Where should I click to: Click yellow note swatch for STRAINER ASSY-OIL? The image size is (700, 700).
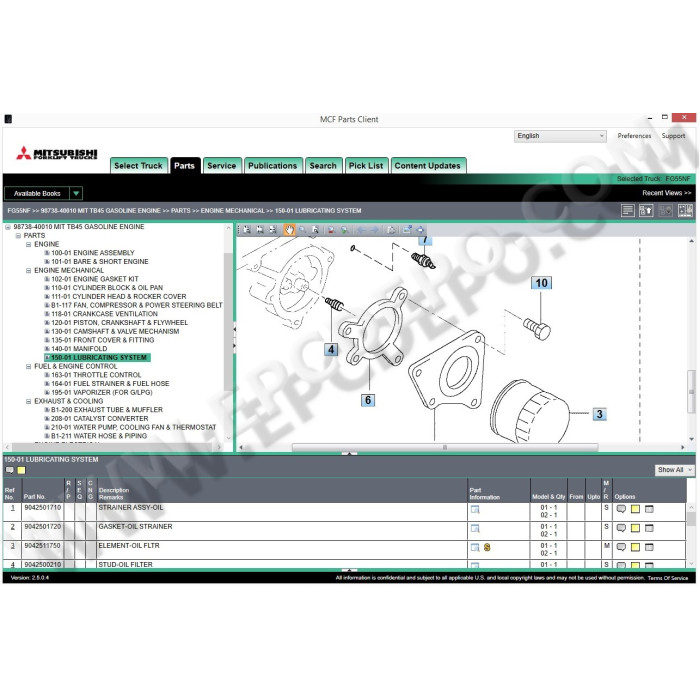635,509
